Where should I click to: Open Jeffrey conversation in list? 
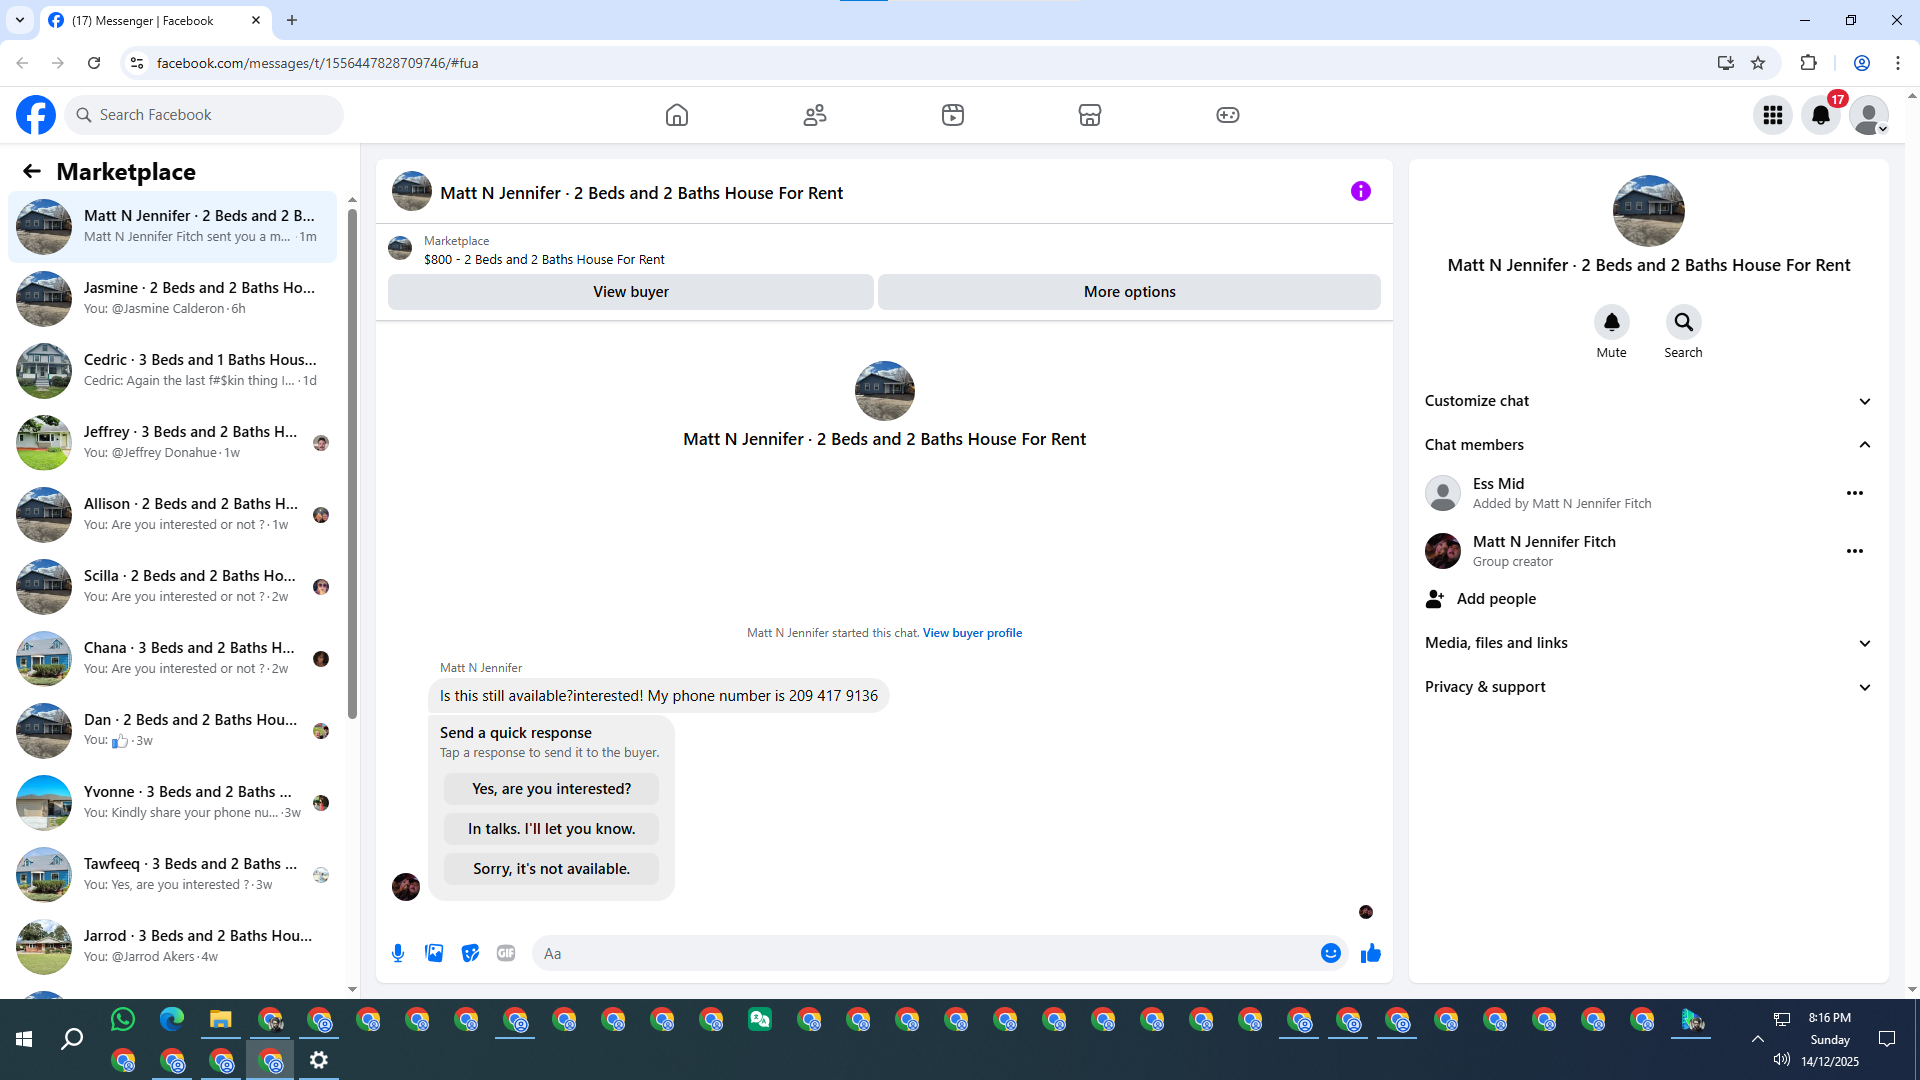tap(173, 443)
